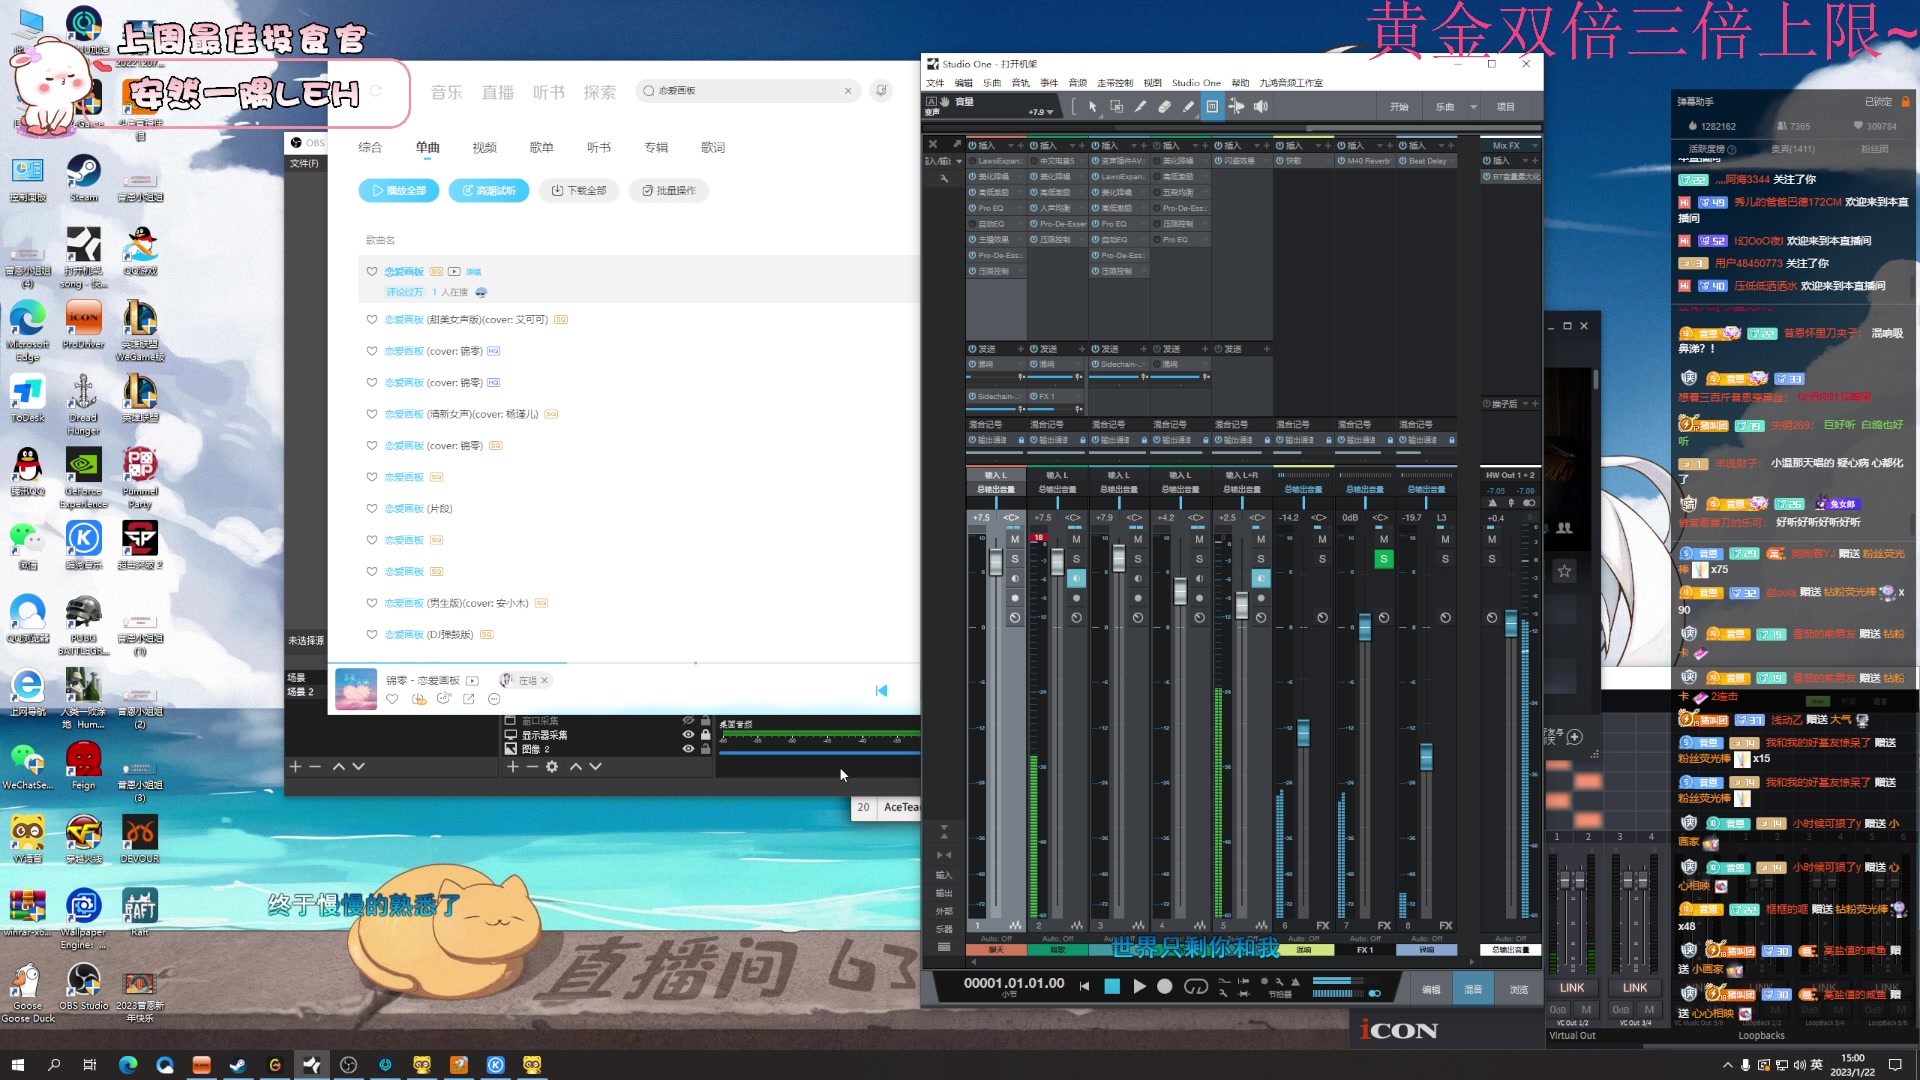Select the Paint pencil tool in toolbar
Image resolution: width=1920 pixels, height=1080 pixels.
click(x=1188, y=107)
